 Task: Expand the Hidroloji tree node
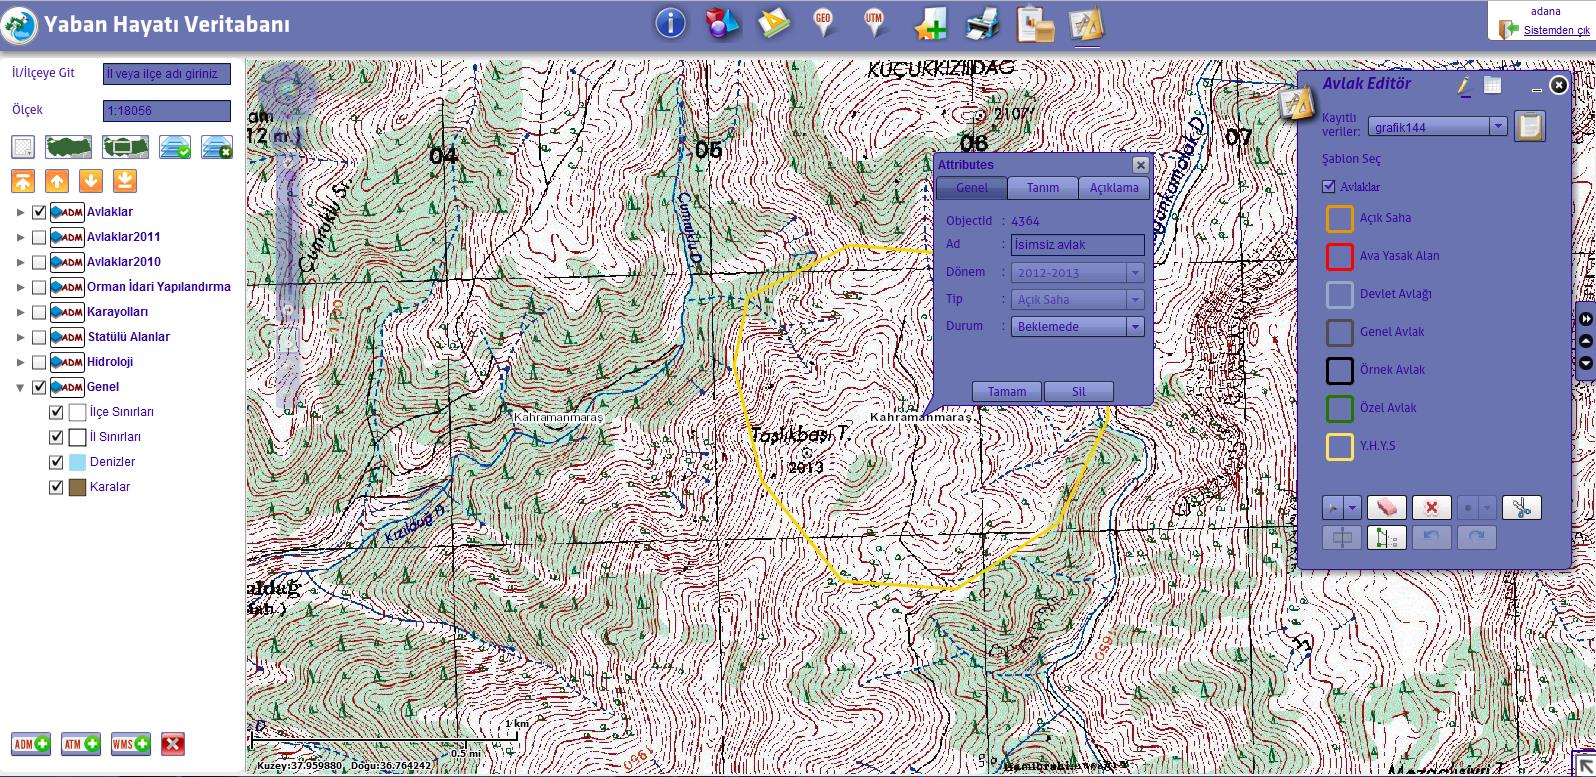(20, 362)
